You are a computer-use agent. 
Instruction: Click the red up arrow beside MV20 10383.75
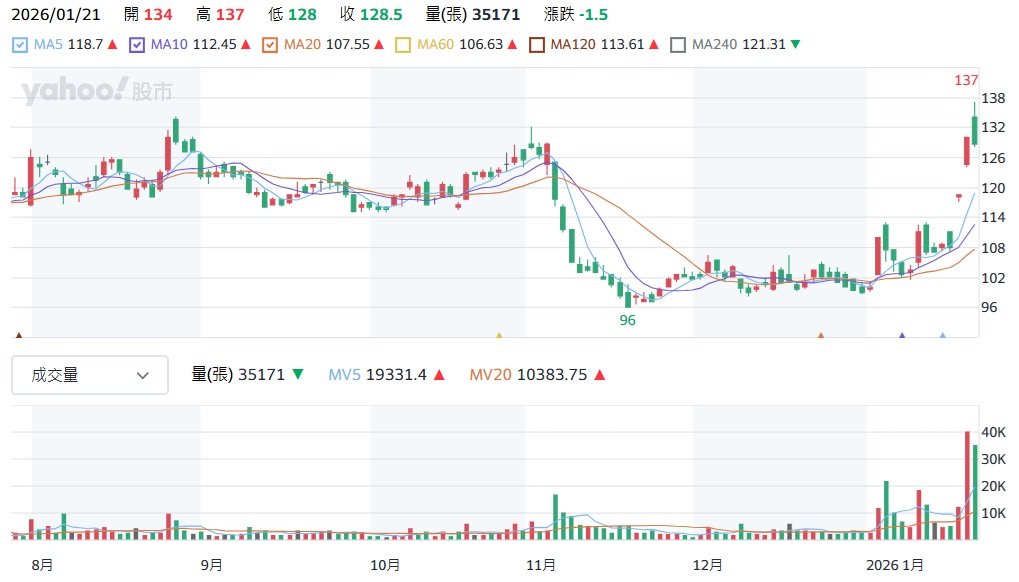(x=599, y=375)
